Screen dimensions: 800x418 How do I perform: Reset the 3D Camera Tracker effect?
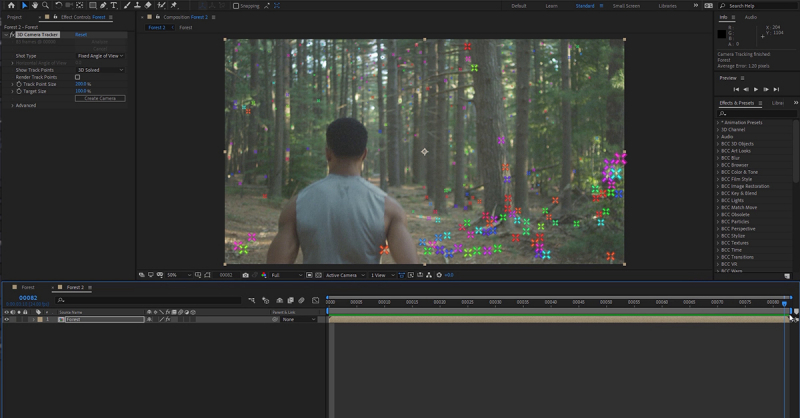click(81, 34)
